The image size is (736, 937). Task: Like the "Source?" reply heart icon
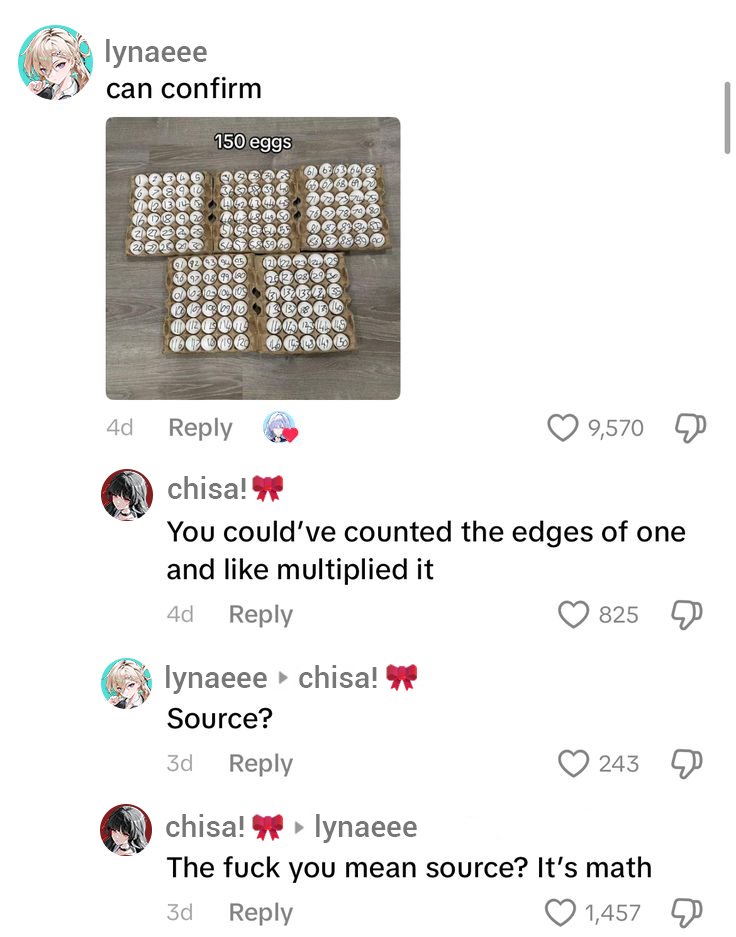(574, 763)
